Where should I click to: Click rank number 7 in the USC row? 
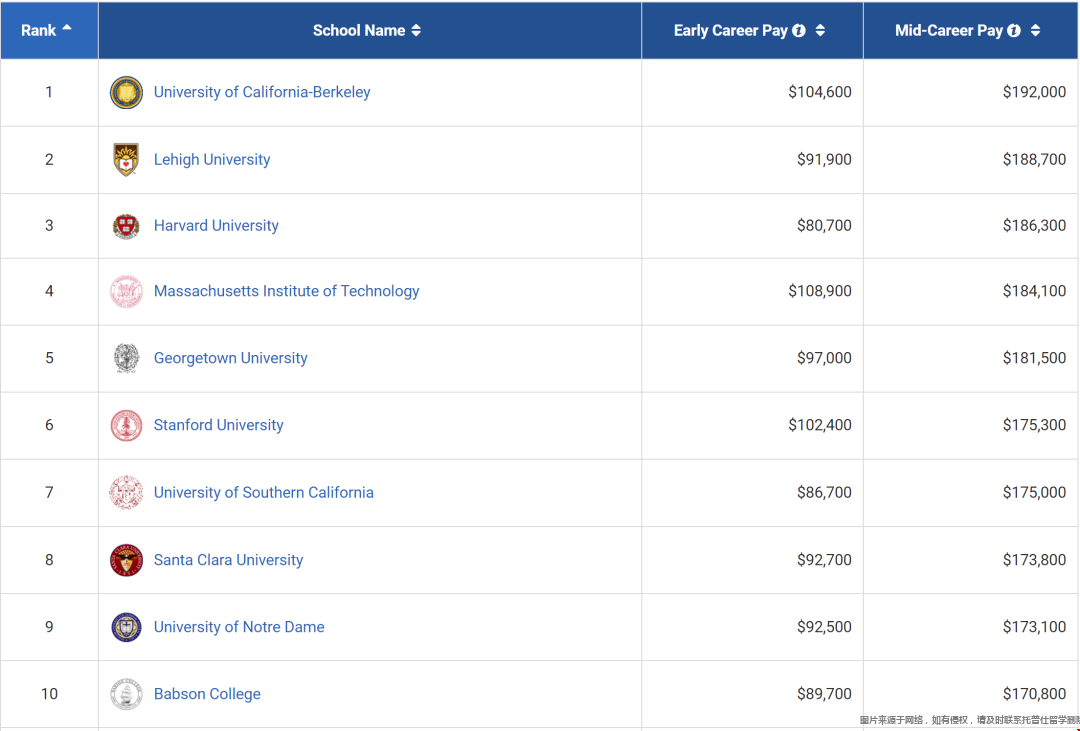point(49,493)
